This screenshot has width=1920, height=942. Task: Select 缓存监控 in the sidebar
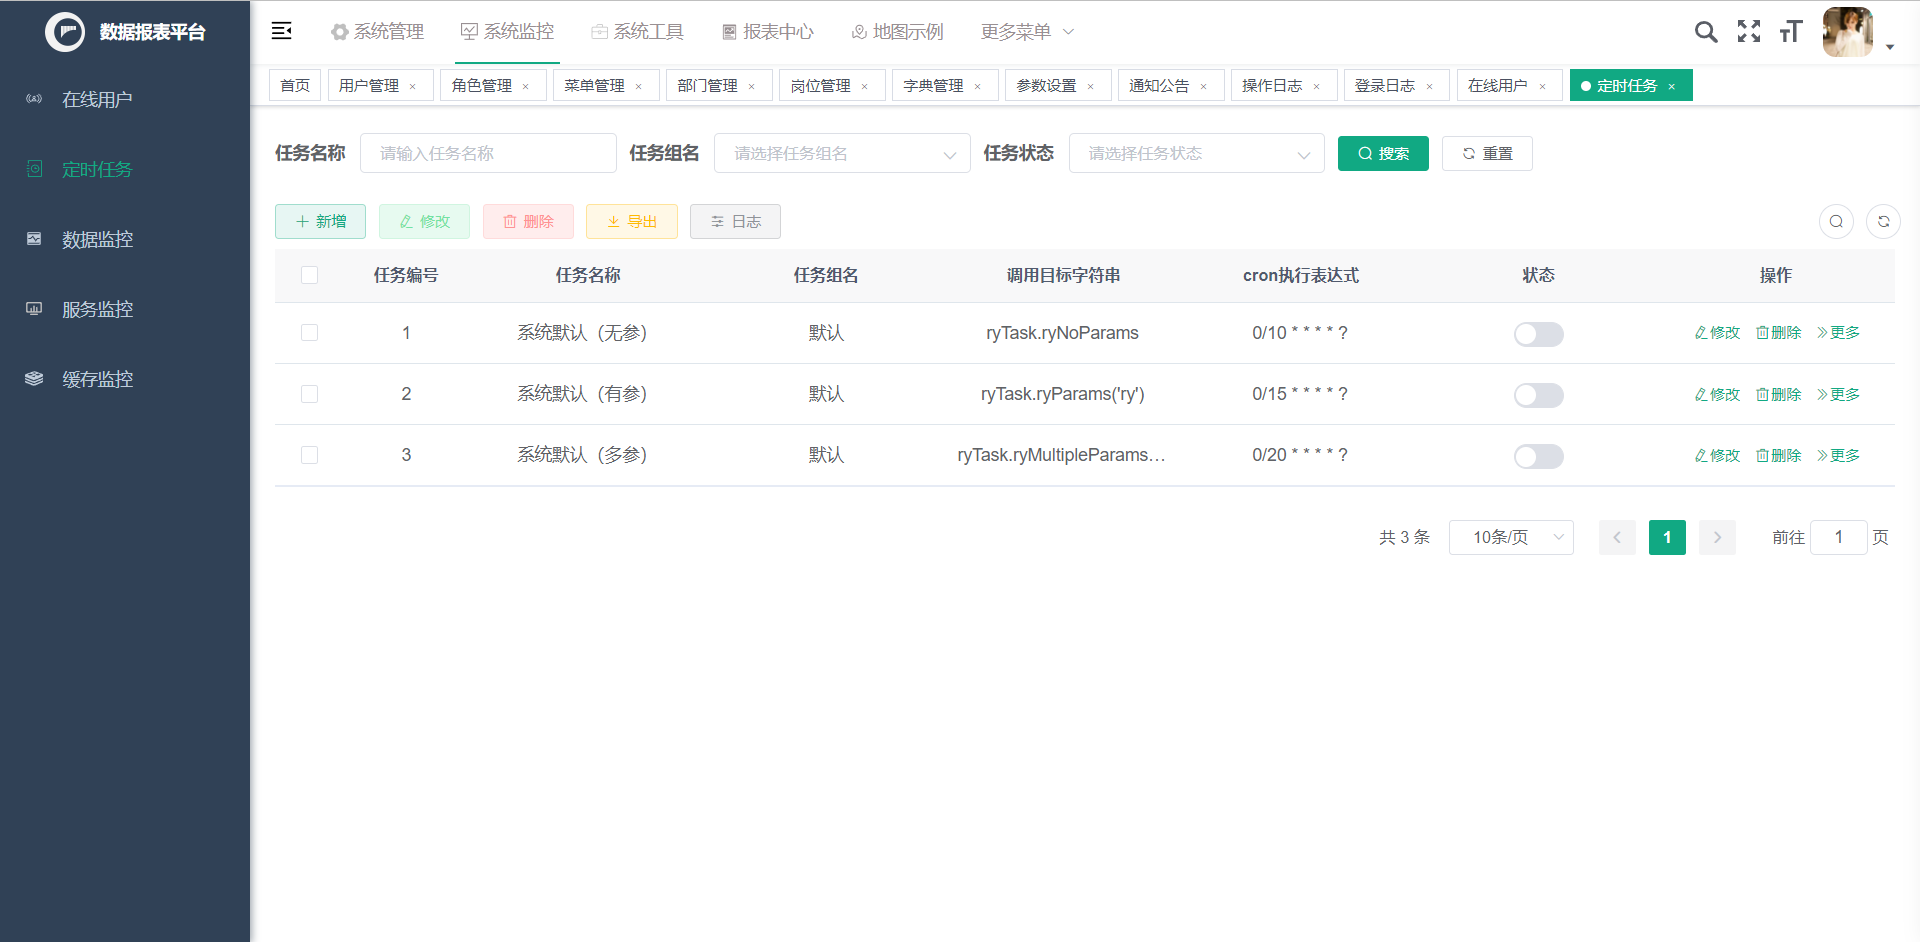(x=96, y=379)
